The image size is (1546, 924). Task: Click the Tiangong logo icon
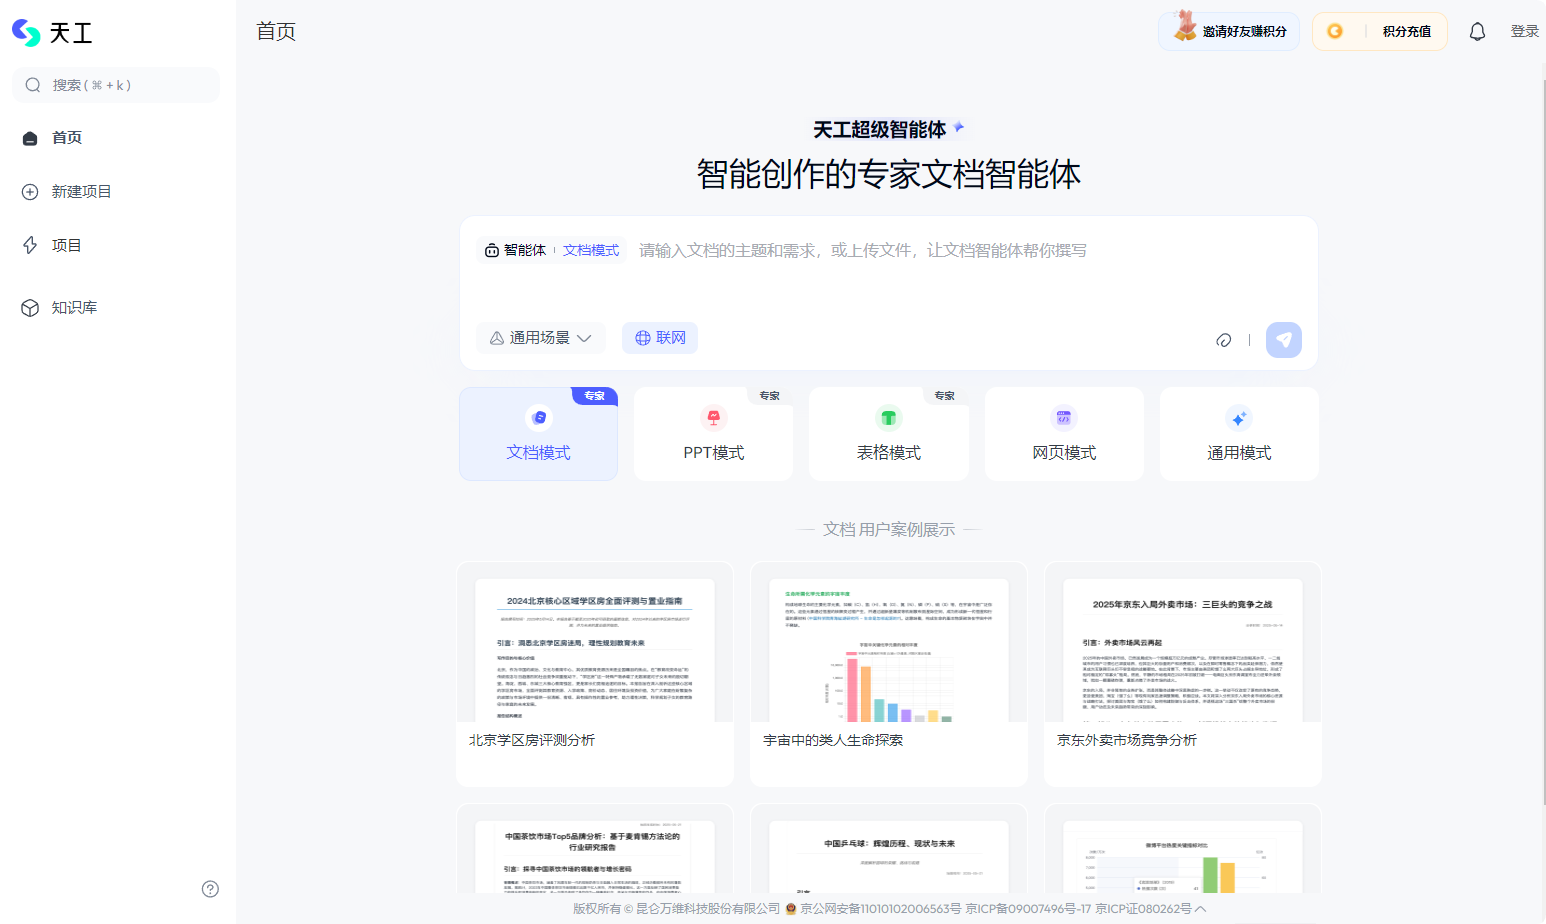27,32
